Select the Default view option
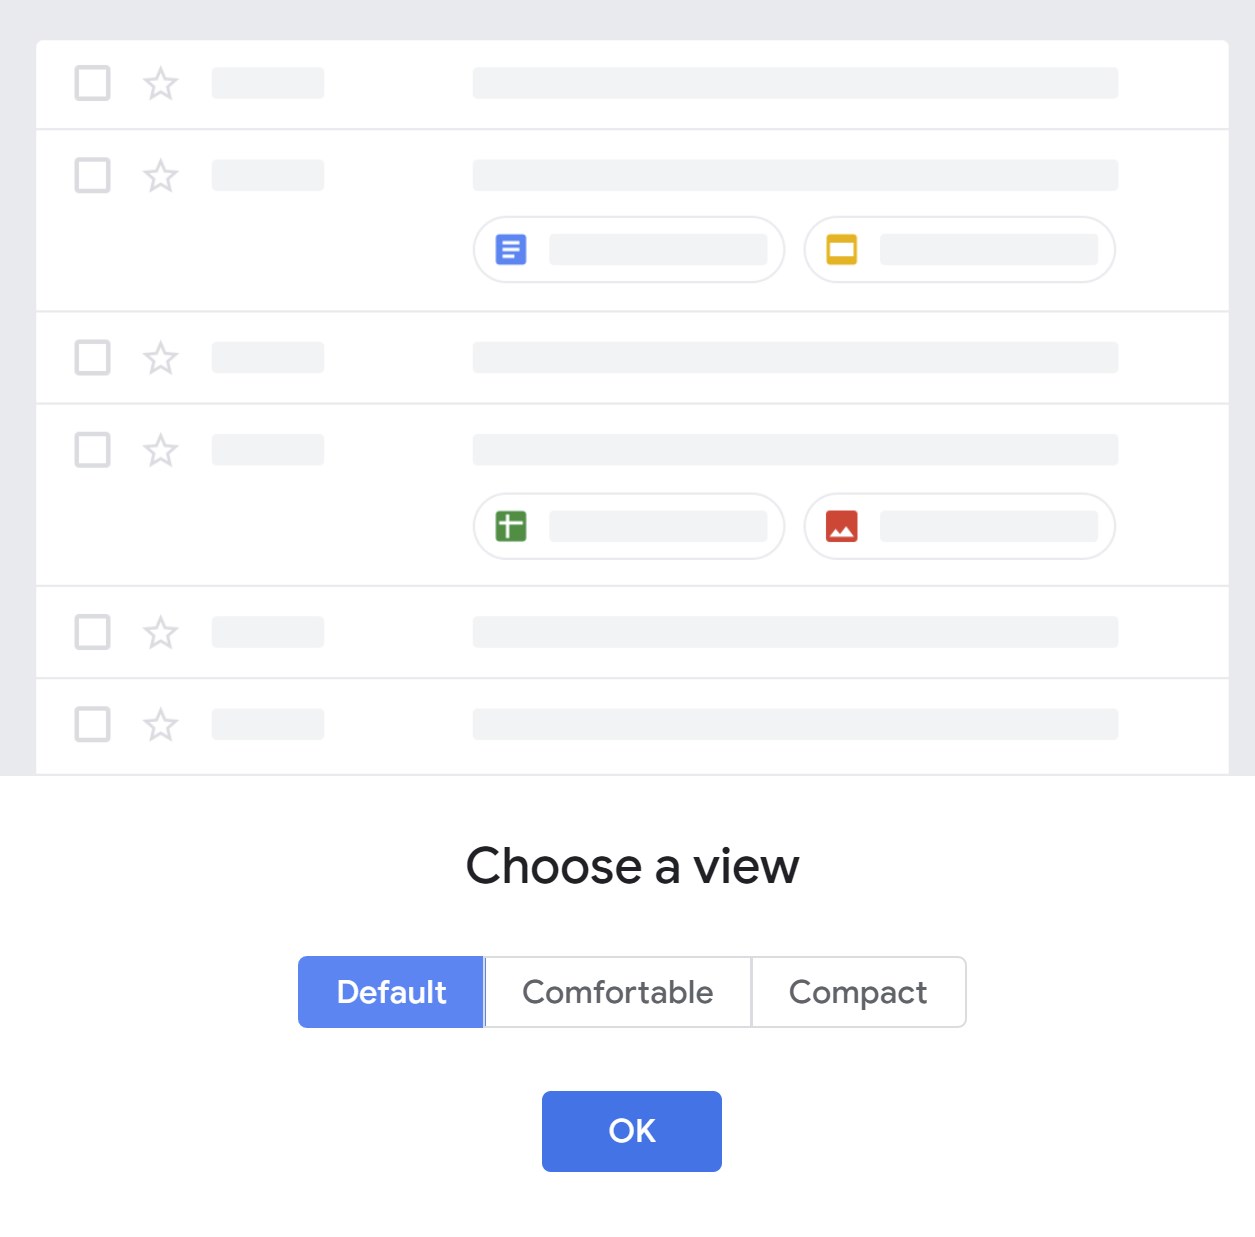The image size is (1255, 1237). [391, 991]
